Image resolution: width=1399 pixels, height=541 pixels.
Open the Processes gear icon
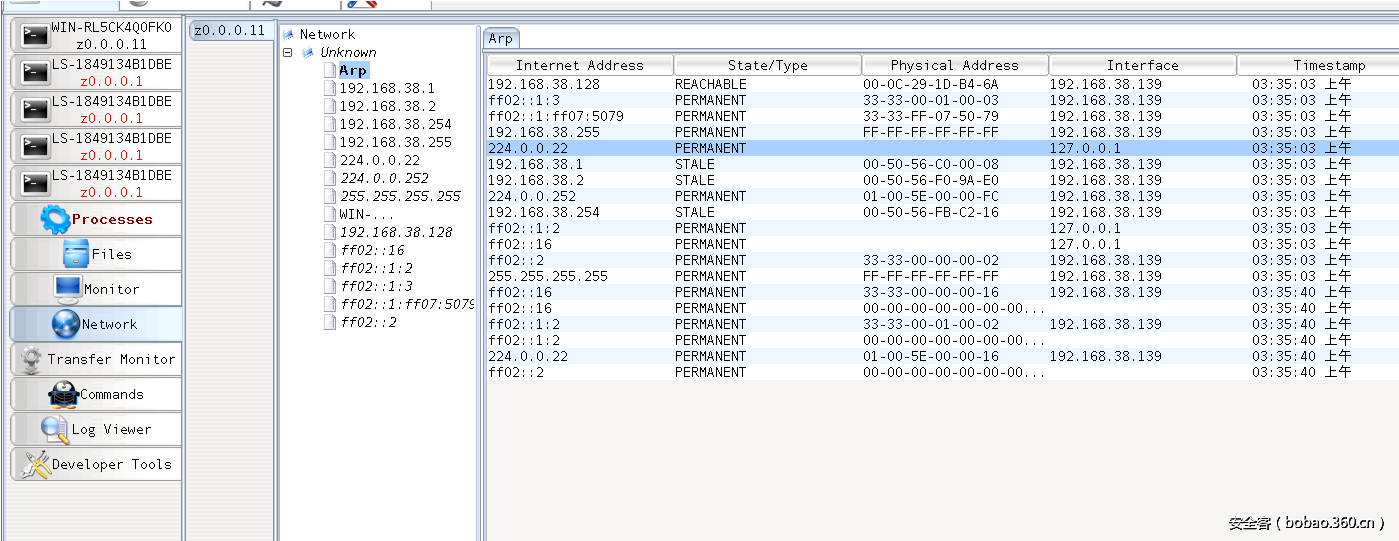(55, 219)
